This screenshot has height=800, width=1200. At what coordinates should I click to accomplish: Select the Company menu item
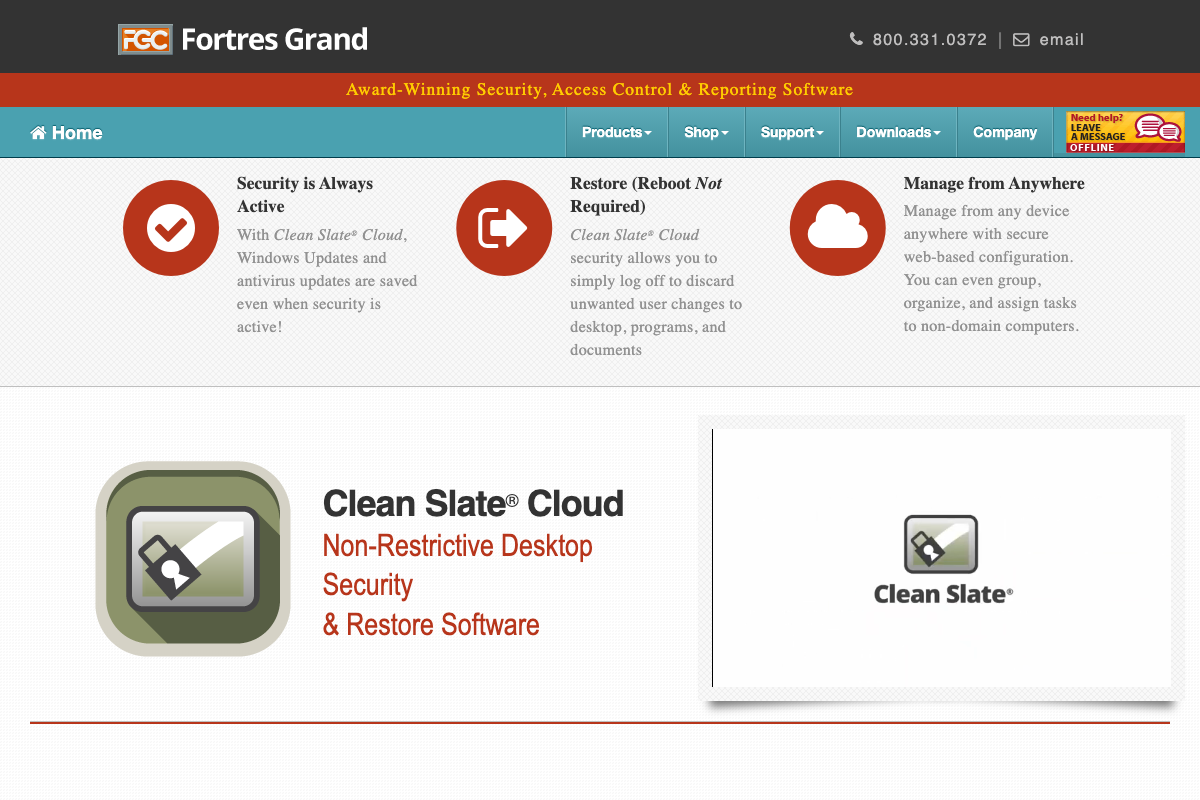tap(1005, 132)
